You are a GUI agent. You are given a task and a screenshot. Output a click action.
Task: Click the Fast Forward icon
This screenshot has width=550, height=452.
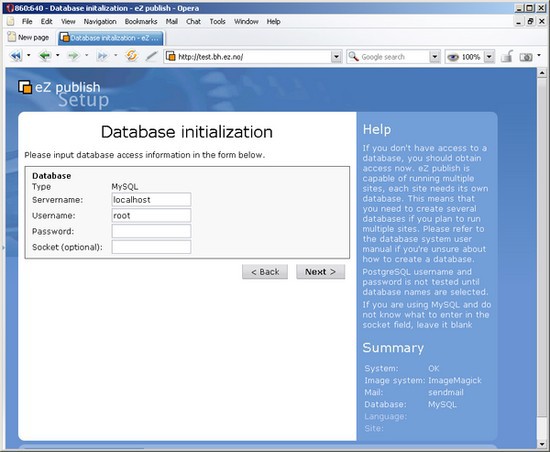point(102,56)
